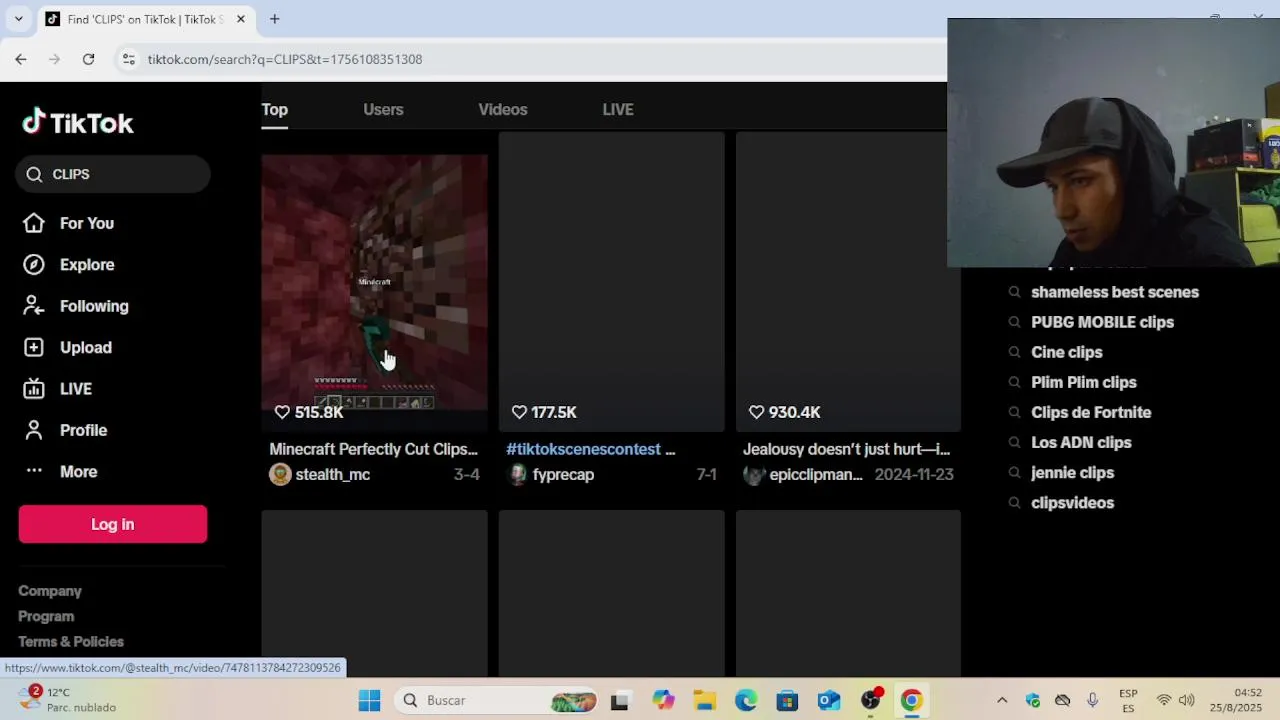Click the magnifier icon beside jennie clips
The height and width of the screenshot is (720, 1280).
1014,472
